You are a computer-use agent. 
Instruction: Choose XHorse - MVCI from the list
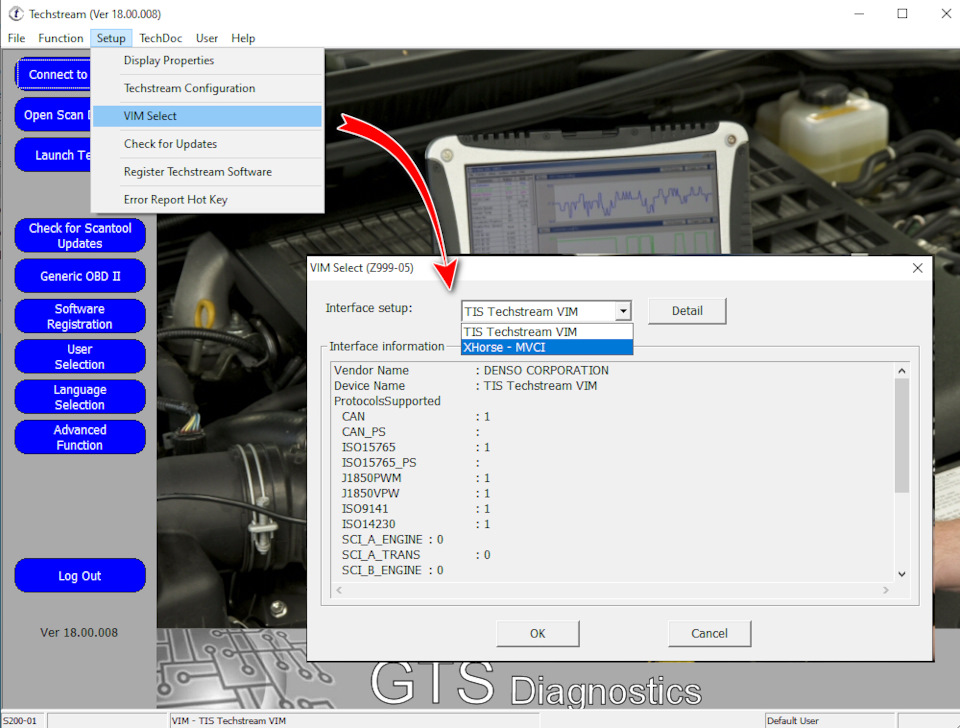click(x=547, y=347)
